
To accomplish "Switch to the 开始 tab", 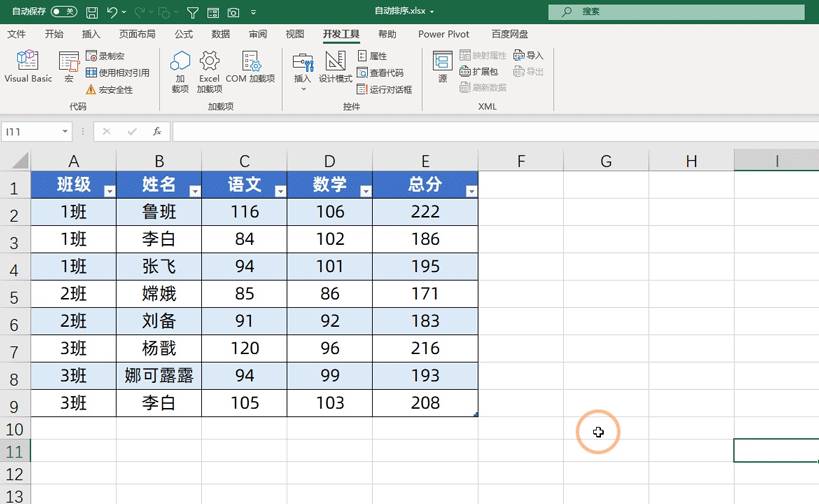I will pos(54,34).
